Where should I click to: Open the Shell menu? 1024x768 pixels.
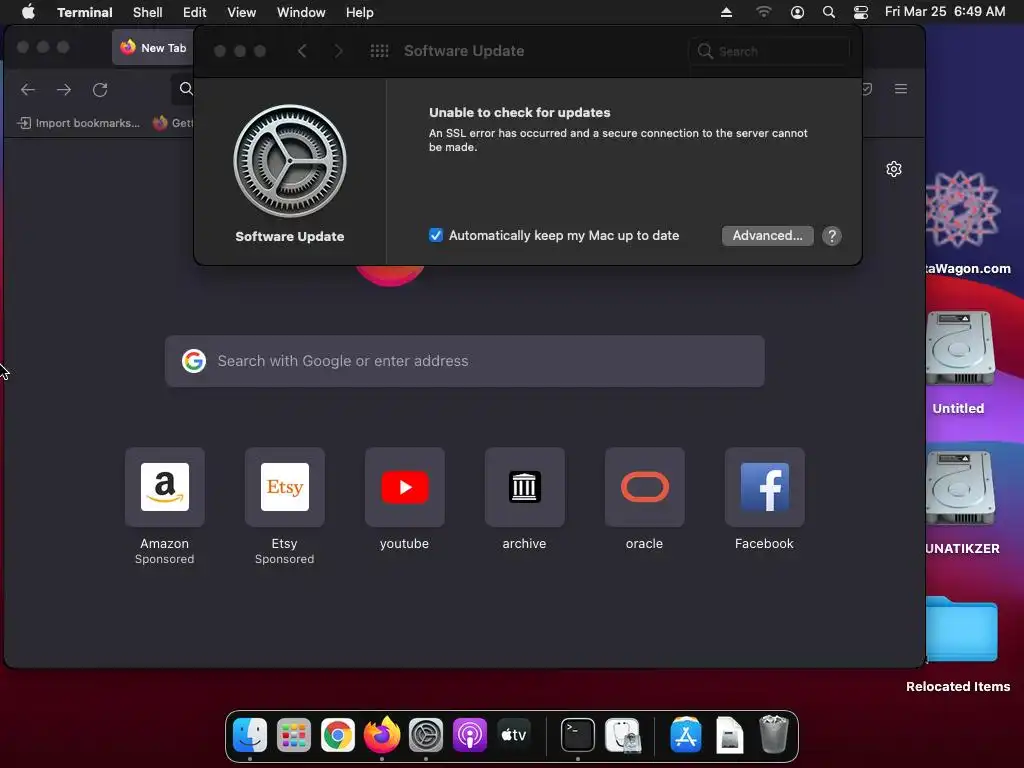click(148, 12)
